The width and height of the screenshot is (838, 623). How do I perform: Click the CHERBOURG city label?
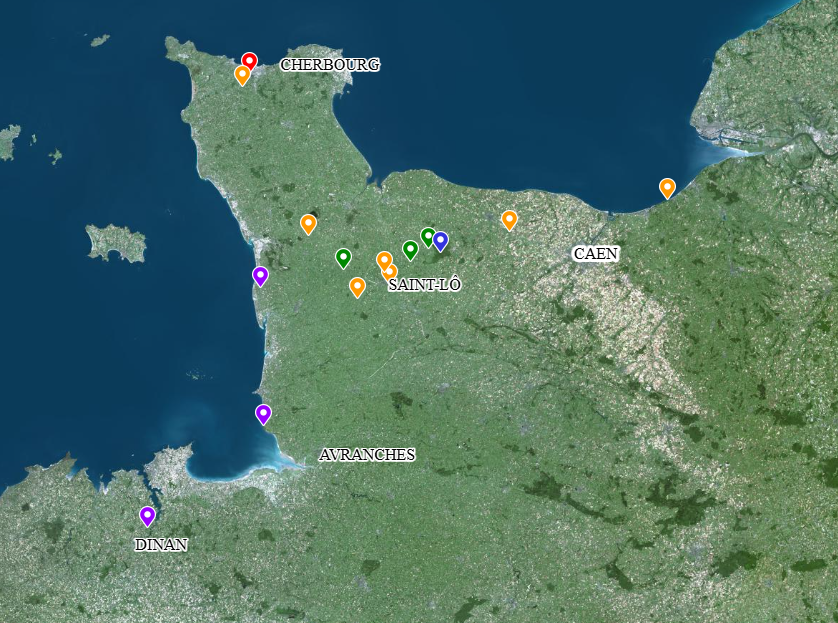coord(330,65)
